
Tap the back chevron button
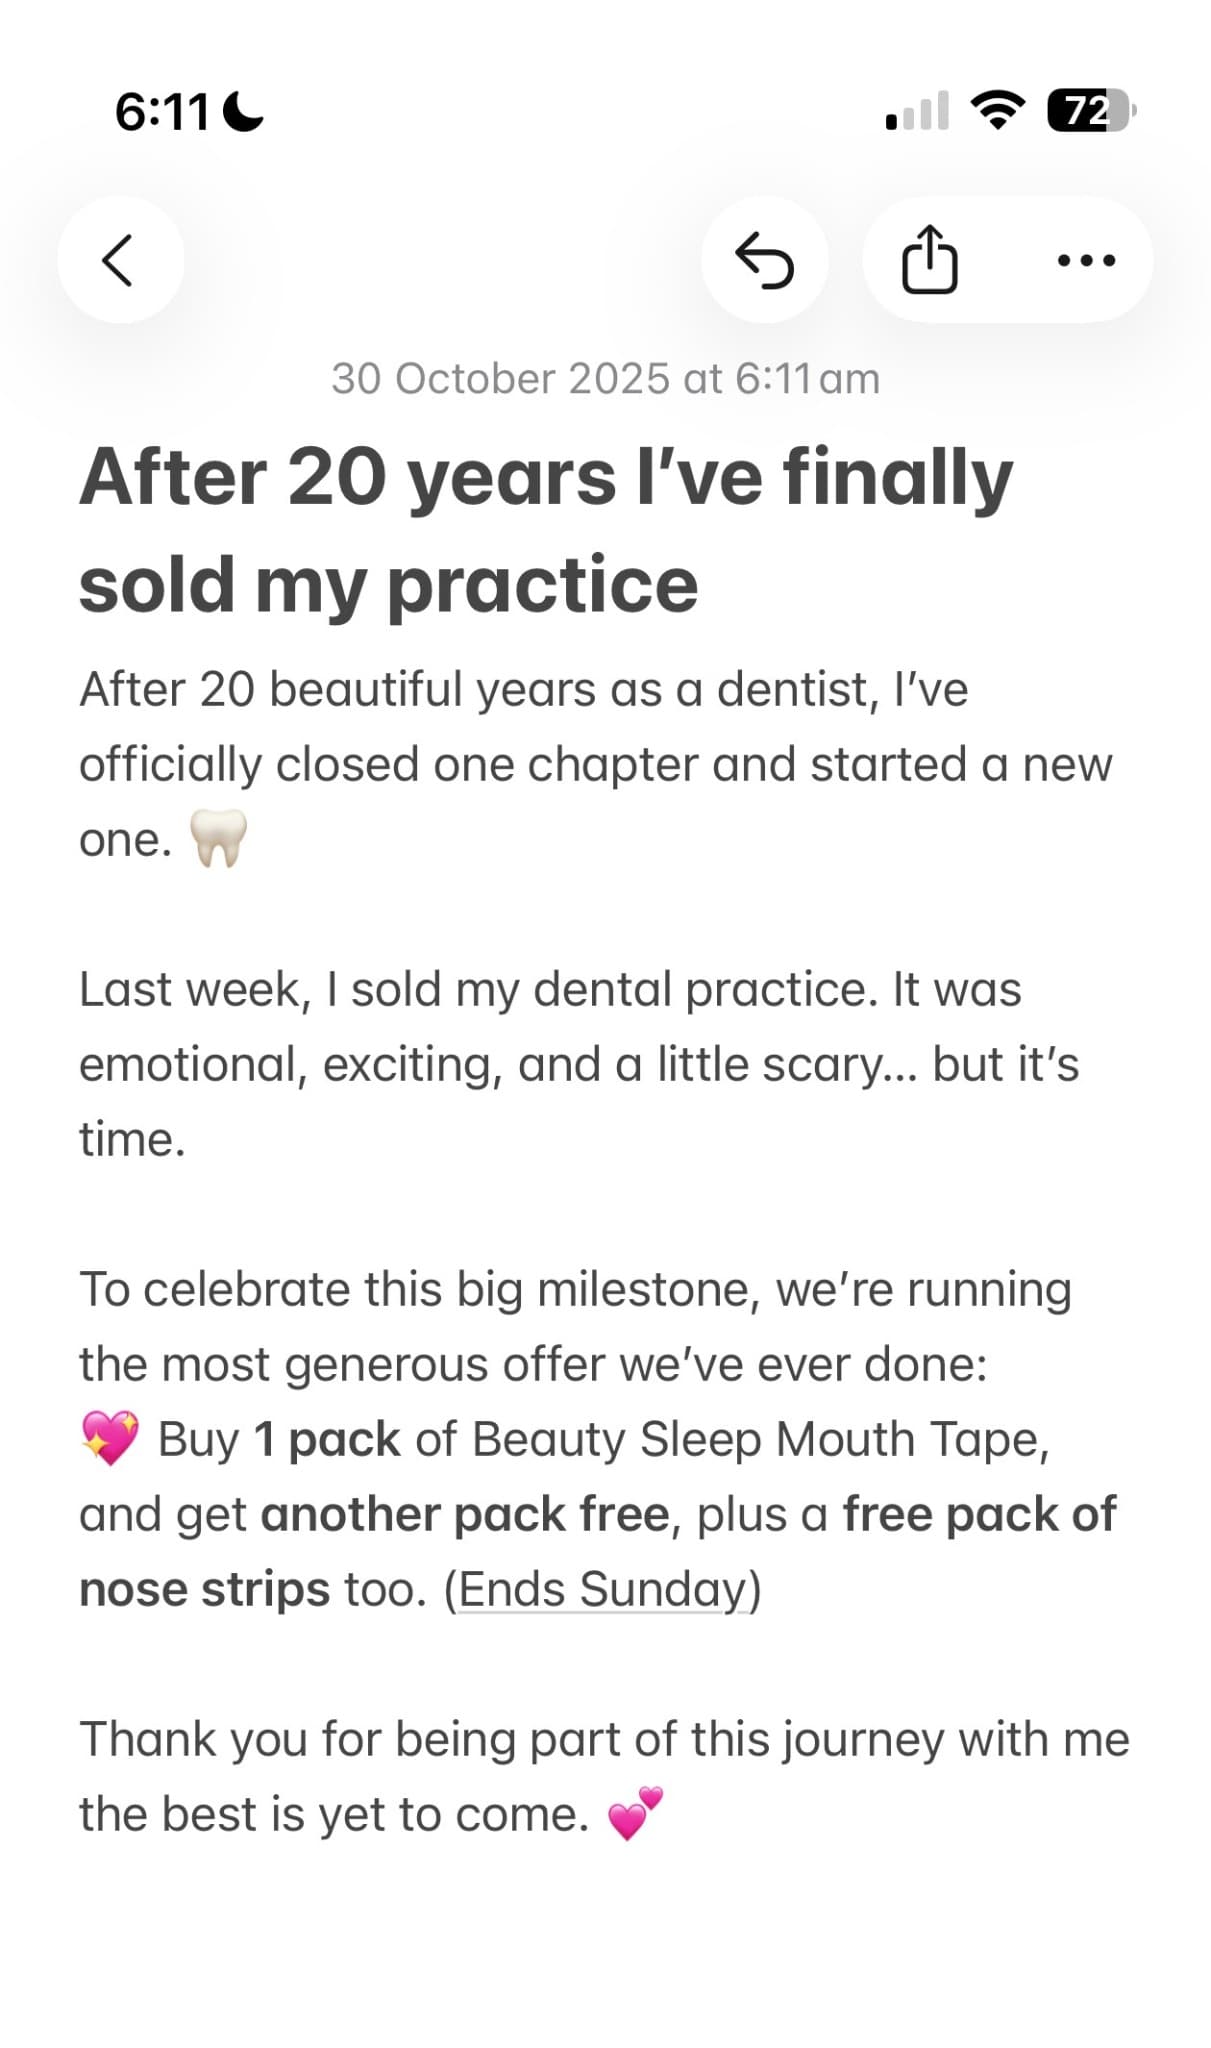click(x=120, y=260)
